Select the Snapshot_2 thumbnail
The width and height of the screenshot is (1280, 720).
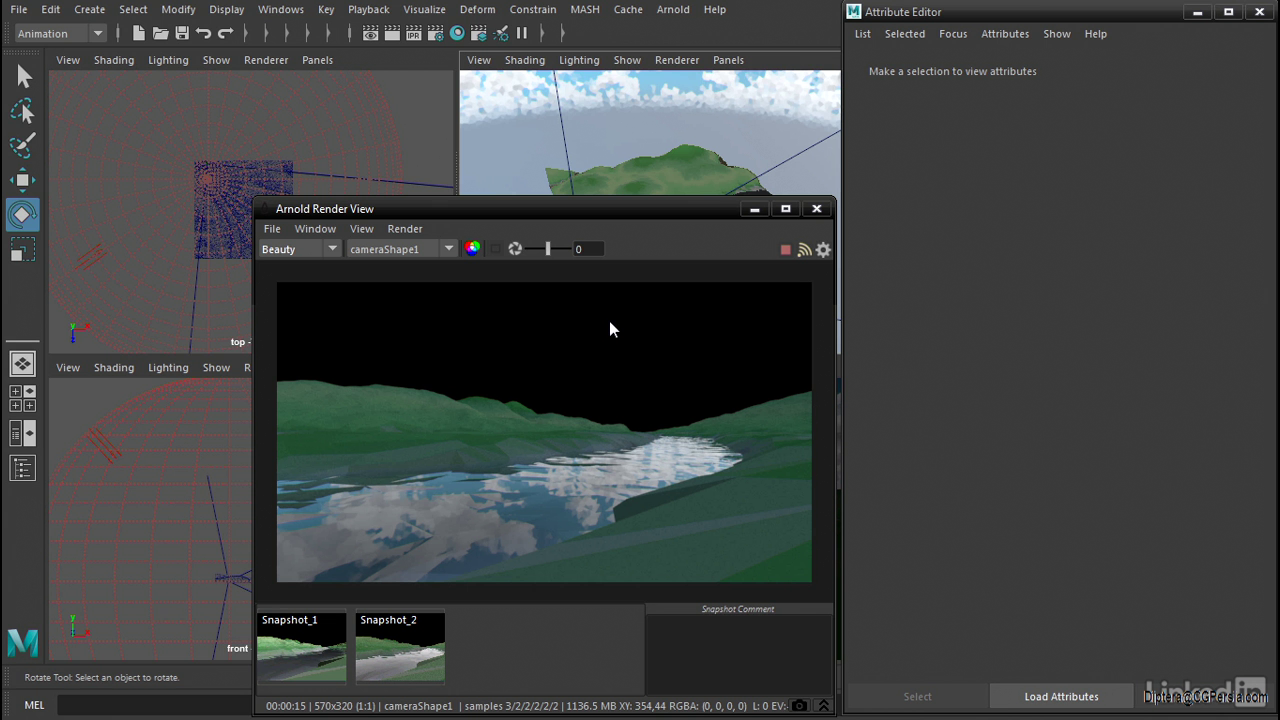(x=400, y=647)
